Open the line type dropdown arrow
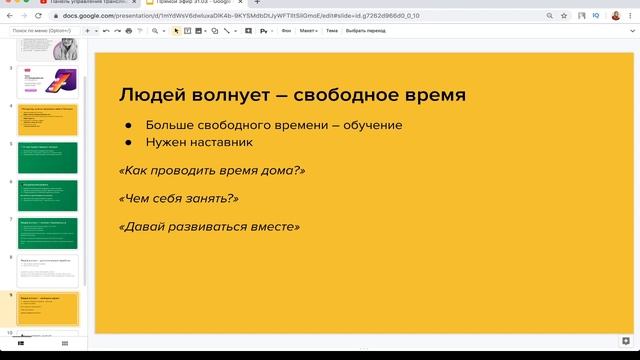Screen dimensions: 640x360 pyautogui.click(x=236, y=31)
